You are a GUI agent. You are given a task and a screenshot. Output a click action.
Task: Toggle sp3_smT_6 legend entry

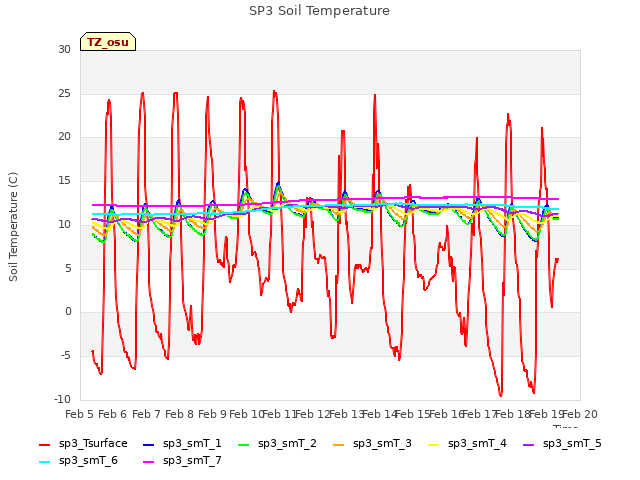point(78,461)
